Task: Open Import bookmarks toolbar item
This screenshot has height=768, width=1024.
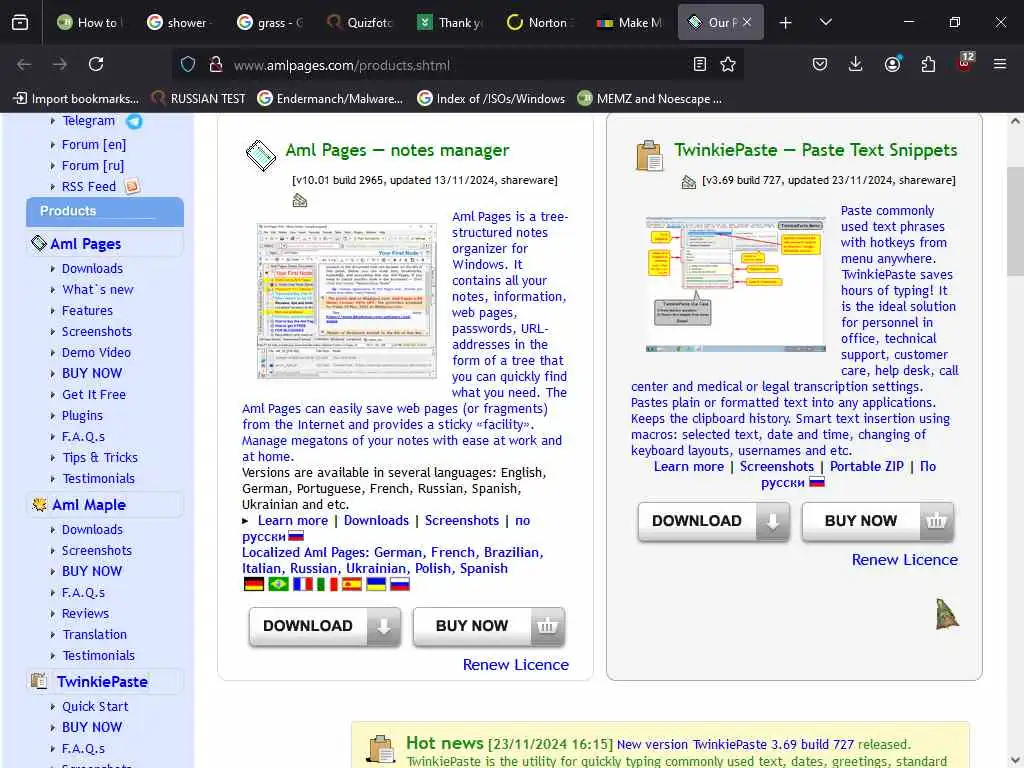Action: tap(76, 99)
